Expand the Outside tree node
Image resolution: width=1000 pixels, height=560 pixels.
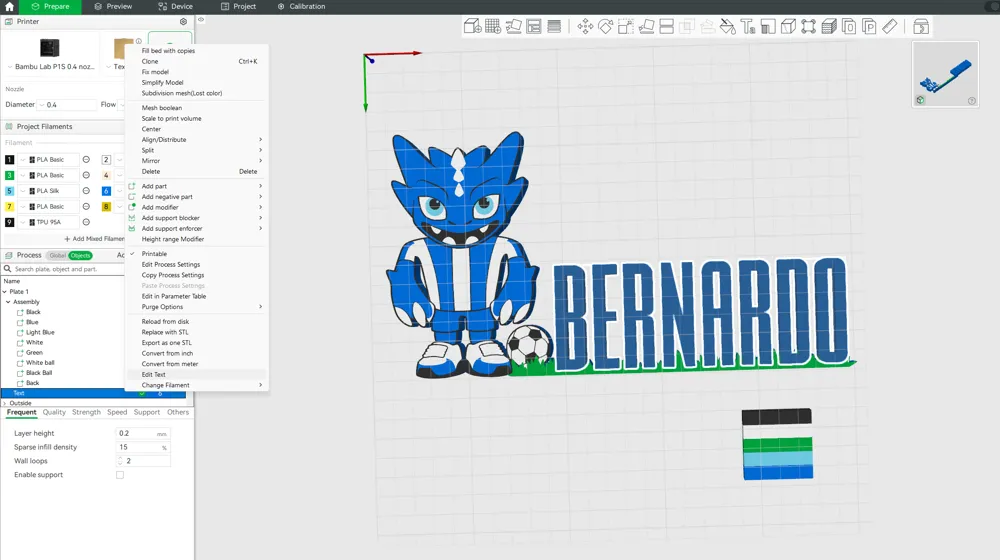point(5,403)
